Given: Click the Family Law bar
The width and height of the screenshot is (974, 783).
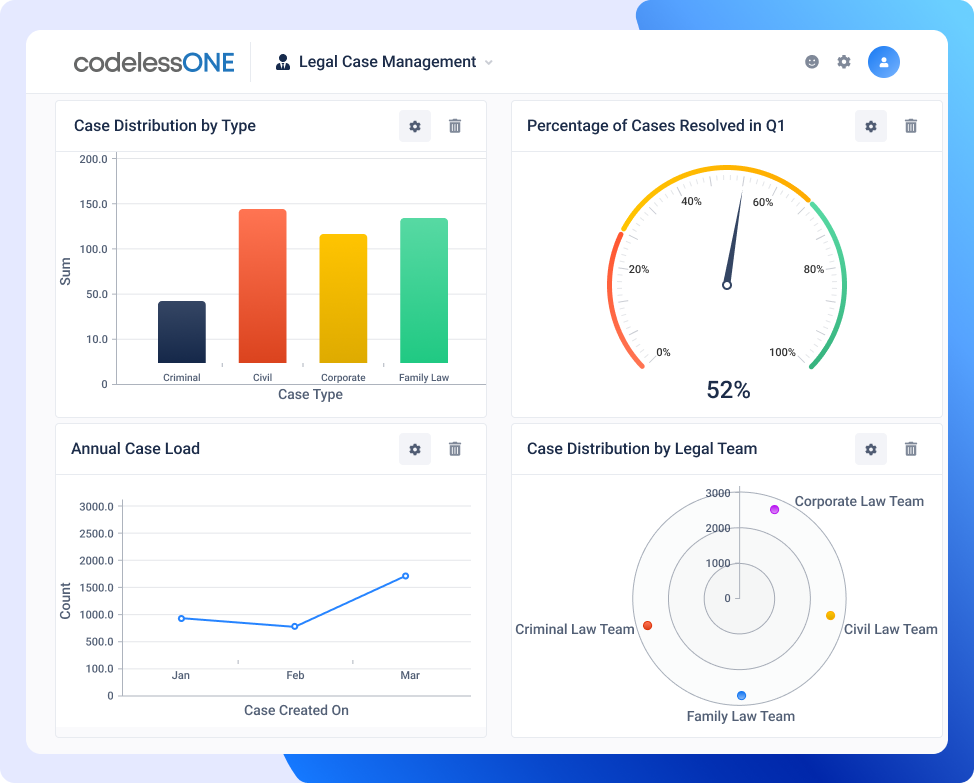Looking at the screenshot, I should click(424, 290).
